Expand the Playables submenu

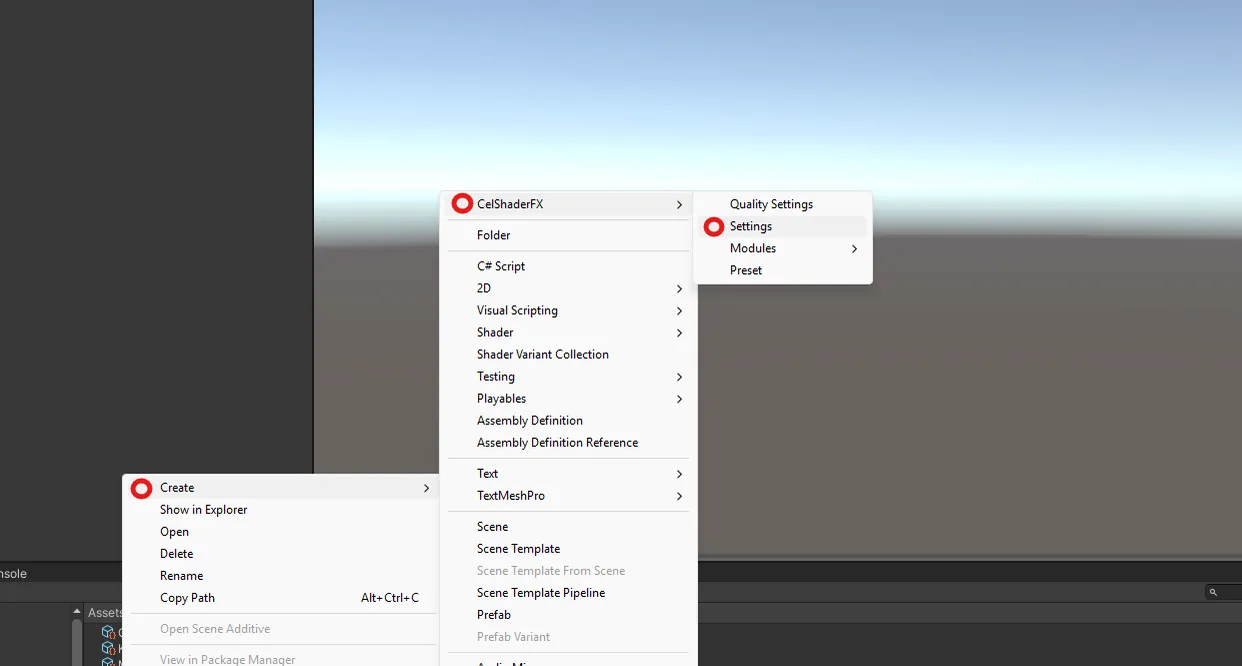point(567,398)
